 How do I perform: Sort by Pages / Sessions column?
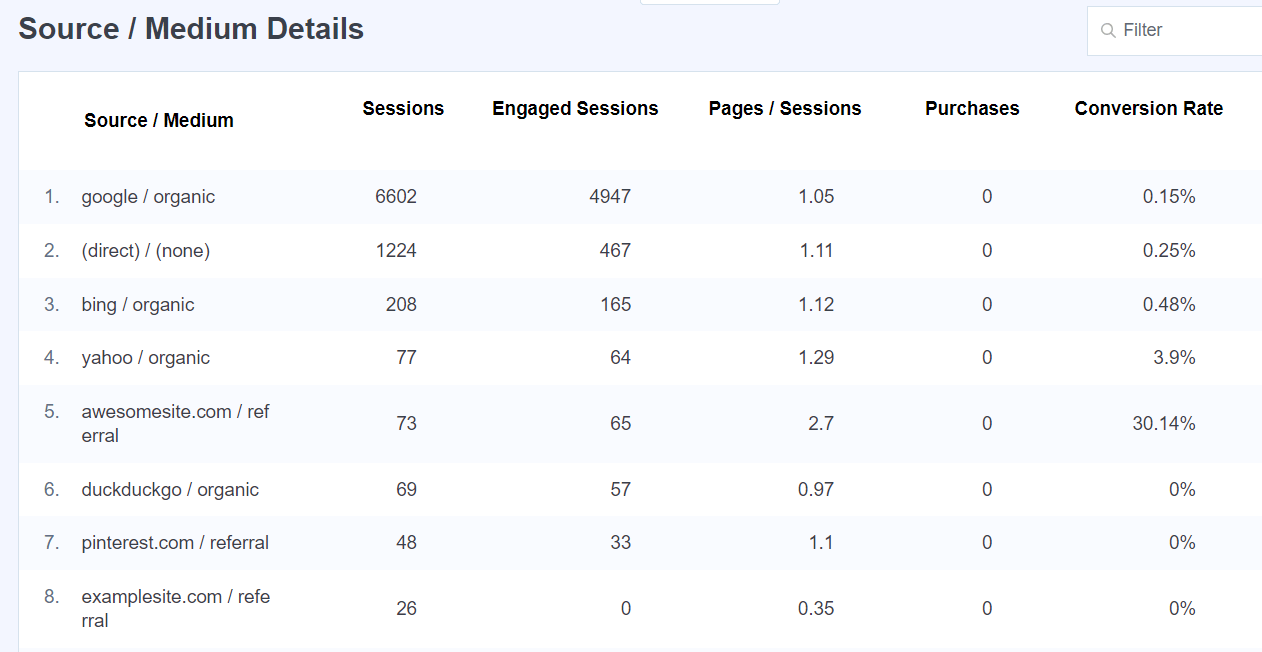coord(784,108)
